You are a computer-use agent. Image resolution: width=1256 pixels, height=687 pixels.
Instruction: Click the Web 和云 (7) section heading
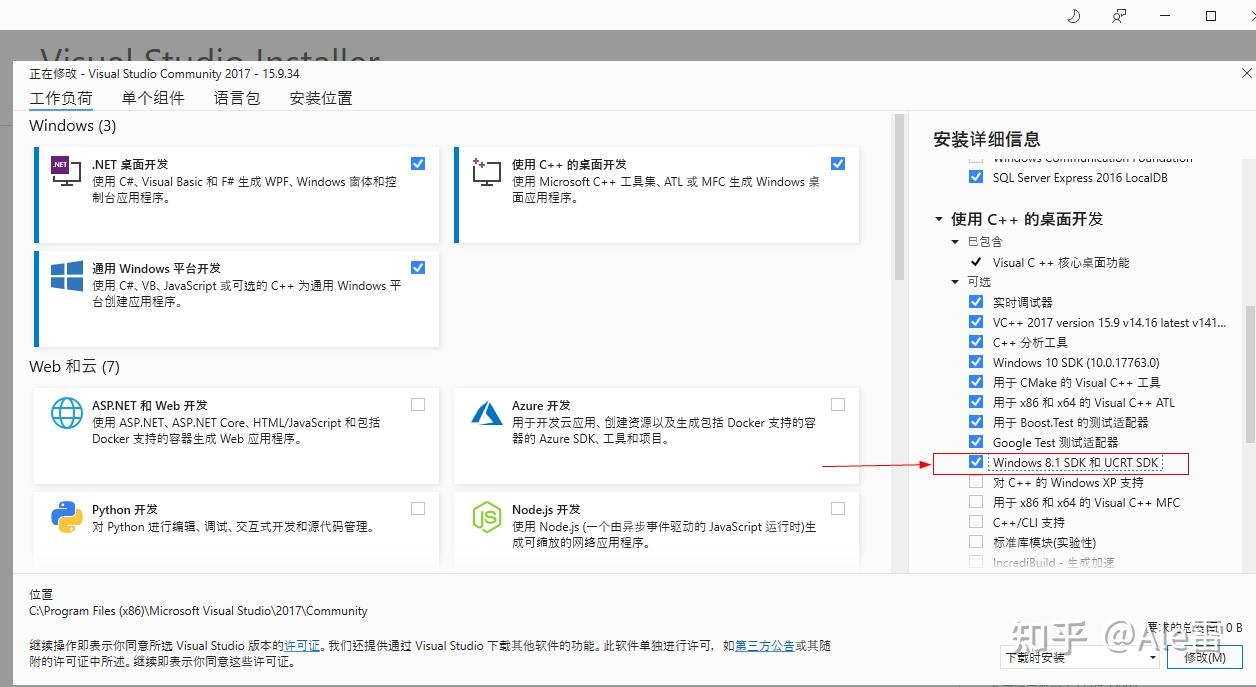(74, 367)
